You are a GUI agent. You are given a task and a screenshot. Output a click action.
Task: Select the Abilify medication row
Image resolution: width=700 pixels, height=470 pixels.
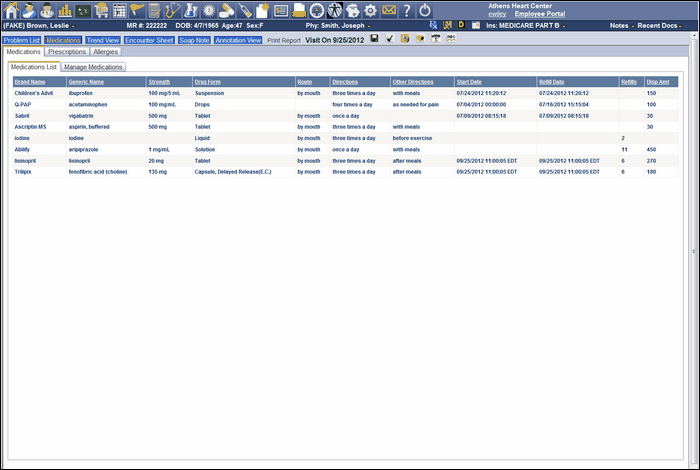tap(346, 150)
